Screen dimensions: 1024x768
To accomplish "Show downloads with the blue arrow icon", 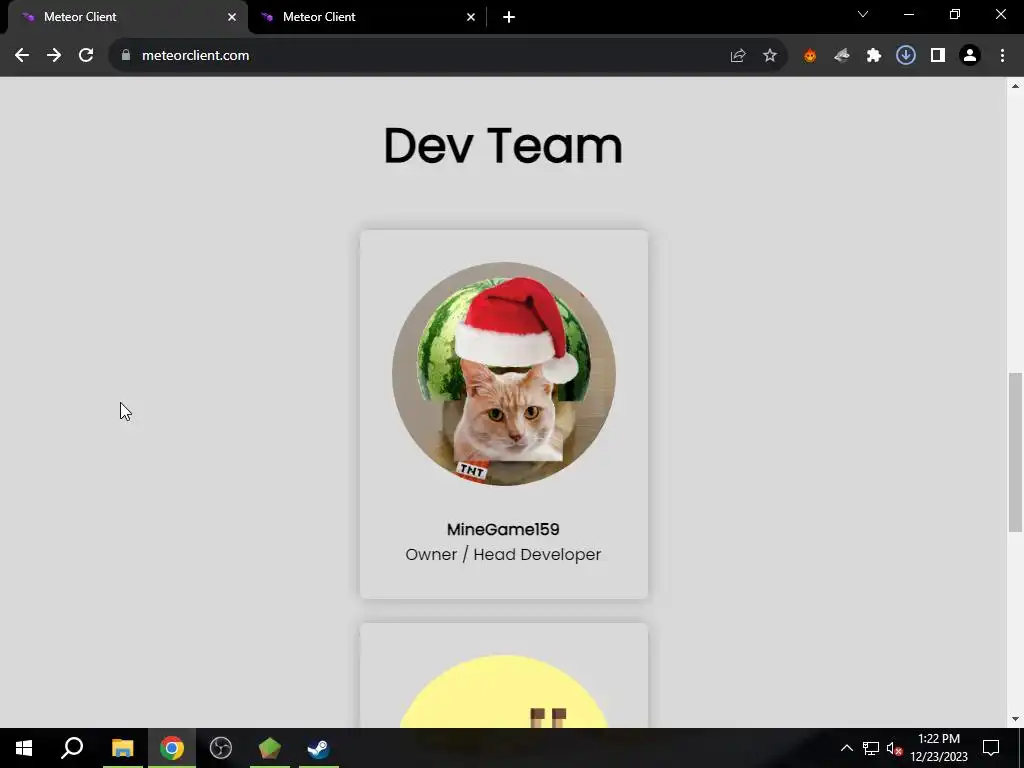I will (x=906, y=56).
